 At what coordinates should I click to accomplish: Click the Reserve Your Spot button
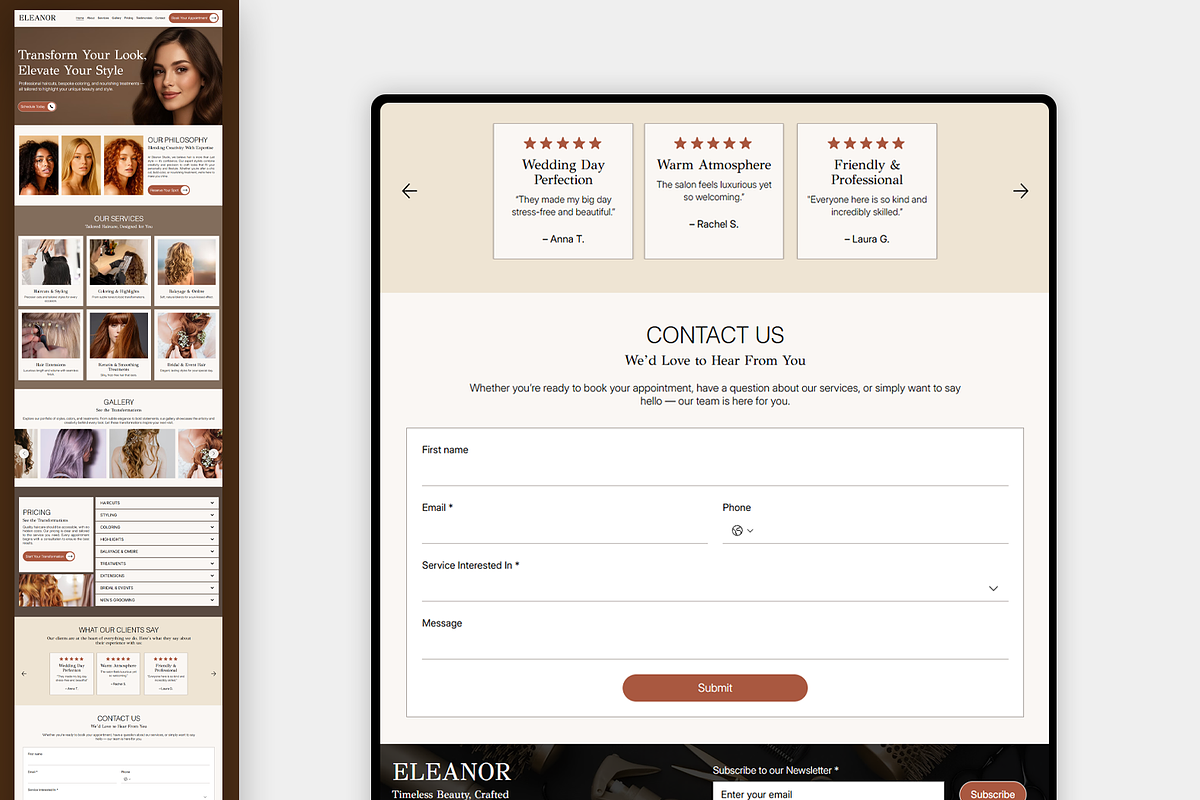pyautogui.click(x=168, y=190)
